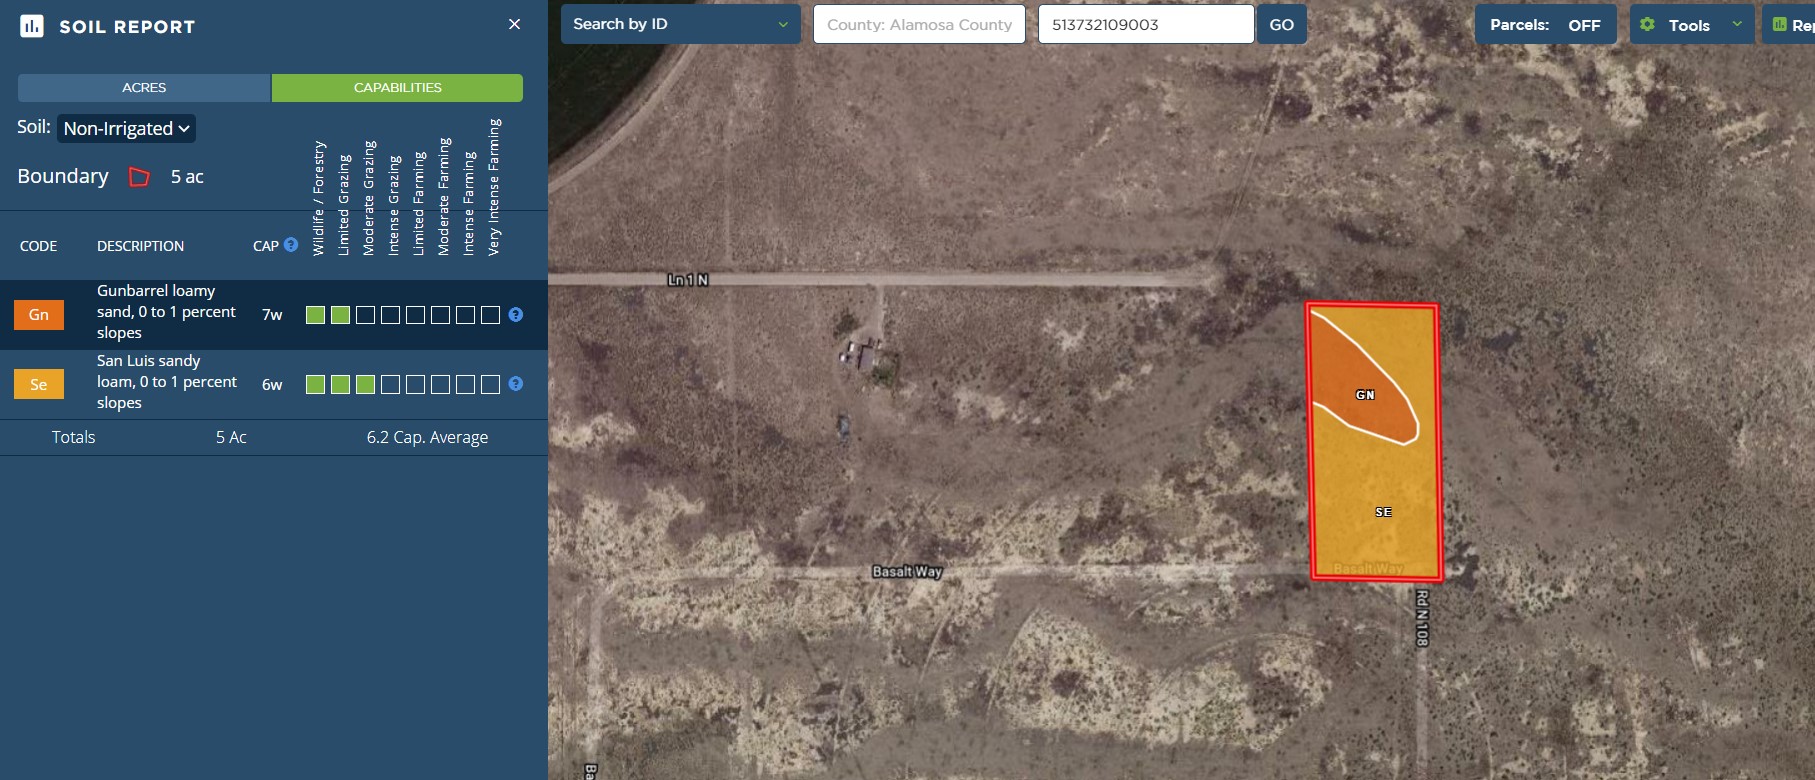Image resolution: width=1815 pixels, height=780 pixels.
Task: Click the green report icon at top right
Action: tap(1780, 25)
